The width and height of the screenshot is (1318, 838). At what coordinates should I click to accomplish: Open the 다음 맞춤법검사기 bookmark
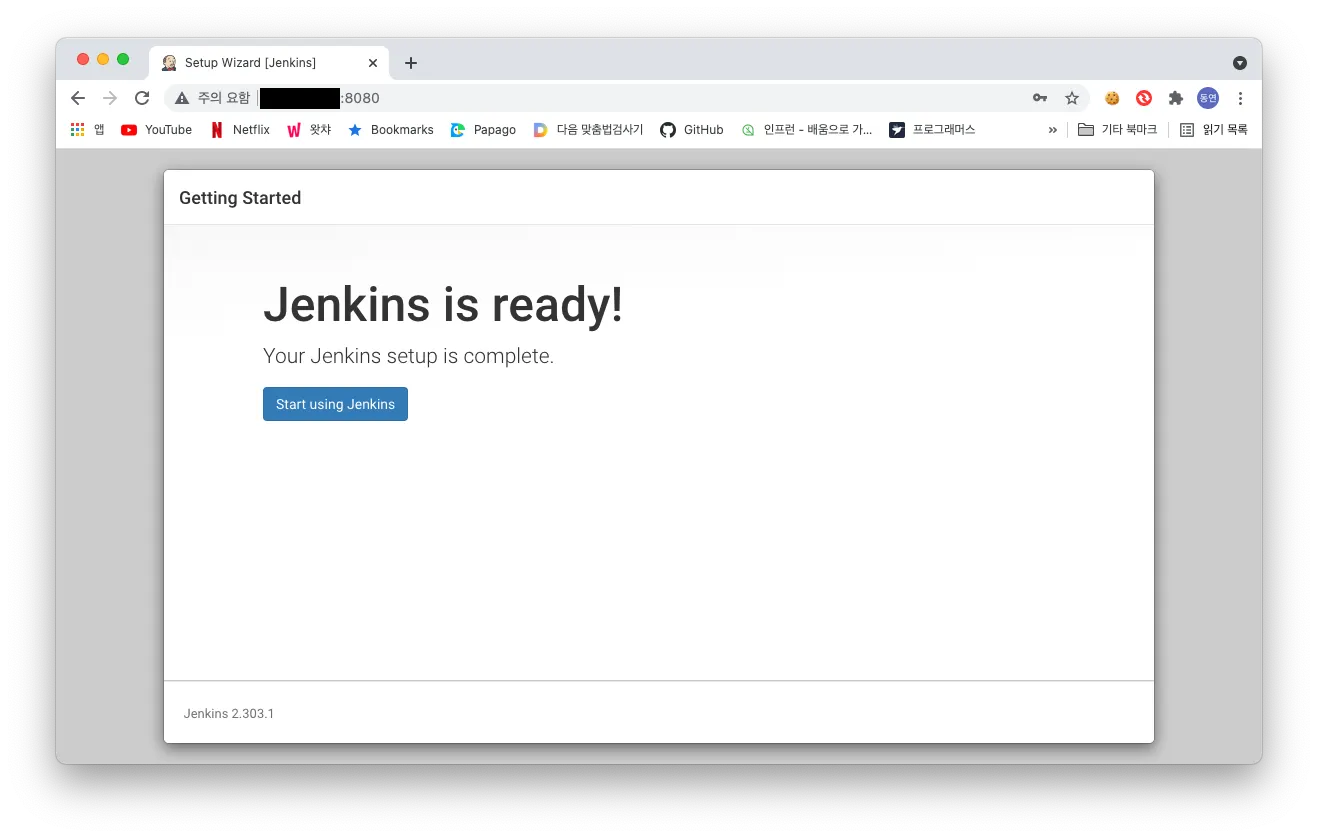point(589,130)
